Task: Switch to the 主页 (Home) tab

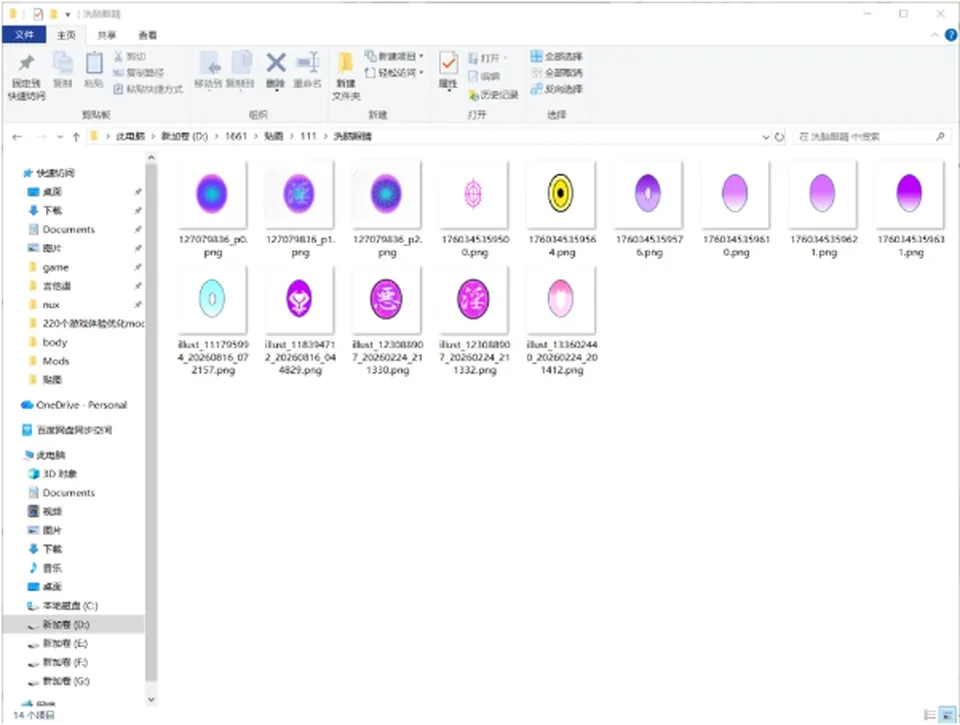Action: pos(66,36)
